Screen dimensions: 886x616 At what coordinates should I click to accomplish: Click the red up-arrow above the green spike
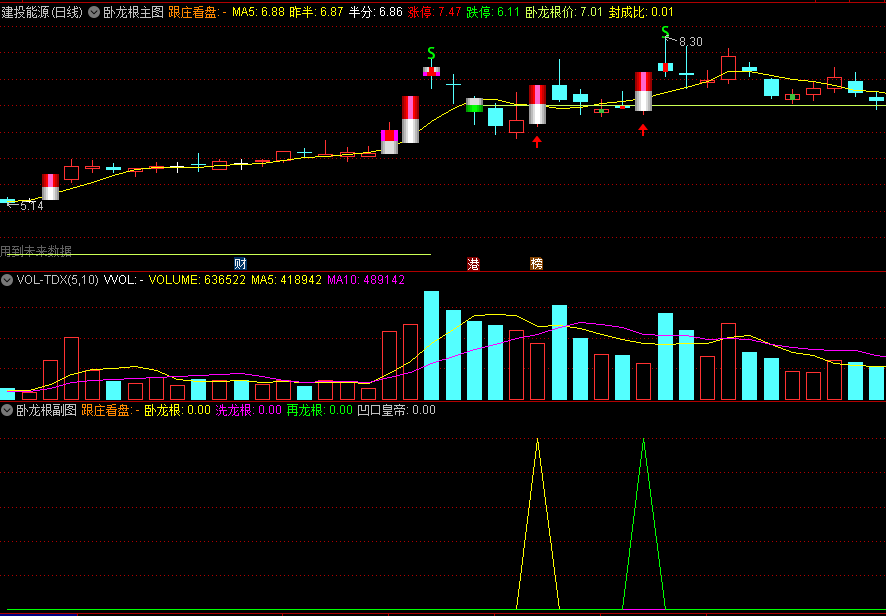tap(643, 129)
